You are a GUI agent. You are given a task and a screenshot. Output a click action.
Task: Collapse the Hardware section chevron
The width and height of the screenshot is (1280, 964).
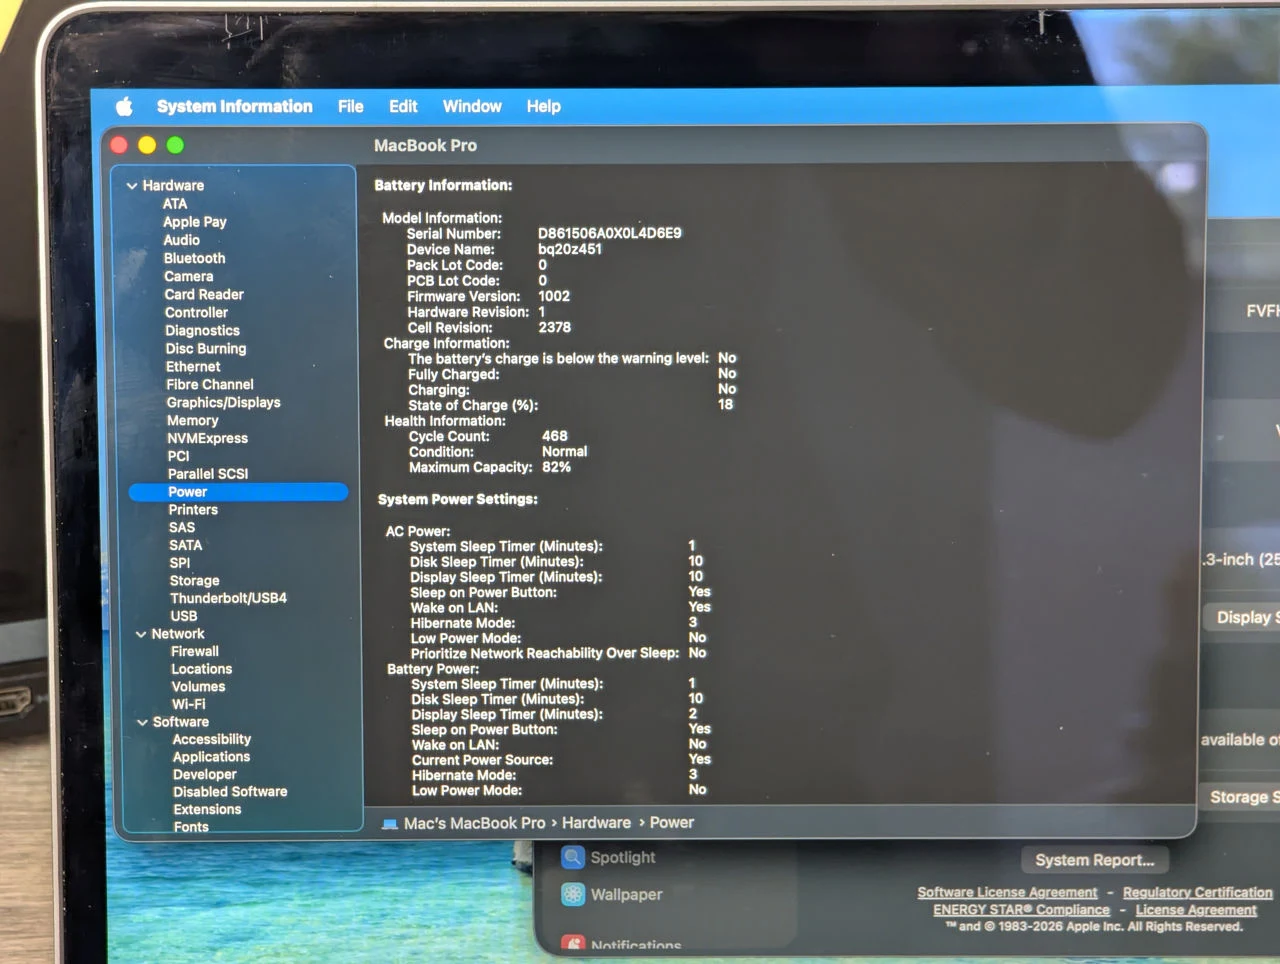click(132, 185)
